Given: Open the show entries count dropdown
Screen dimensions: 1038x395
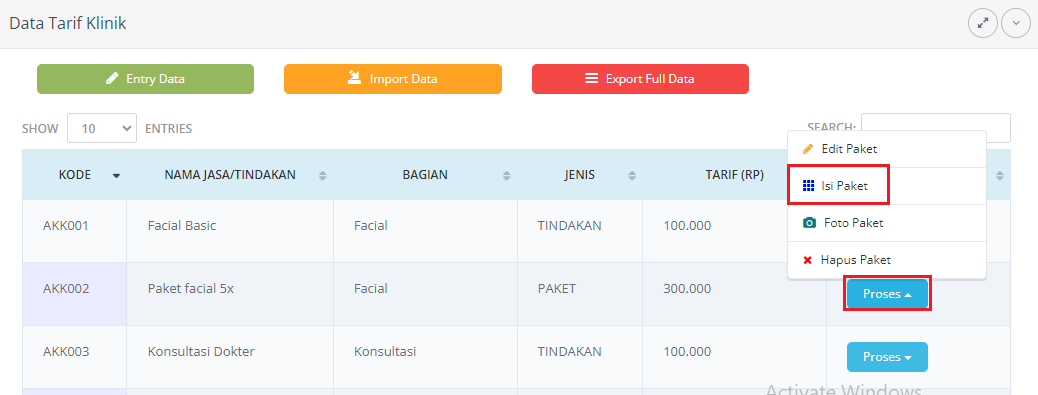Looking at the screenshot, I should coord(102,128).
